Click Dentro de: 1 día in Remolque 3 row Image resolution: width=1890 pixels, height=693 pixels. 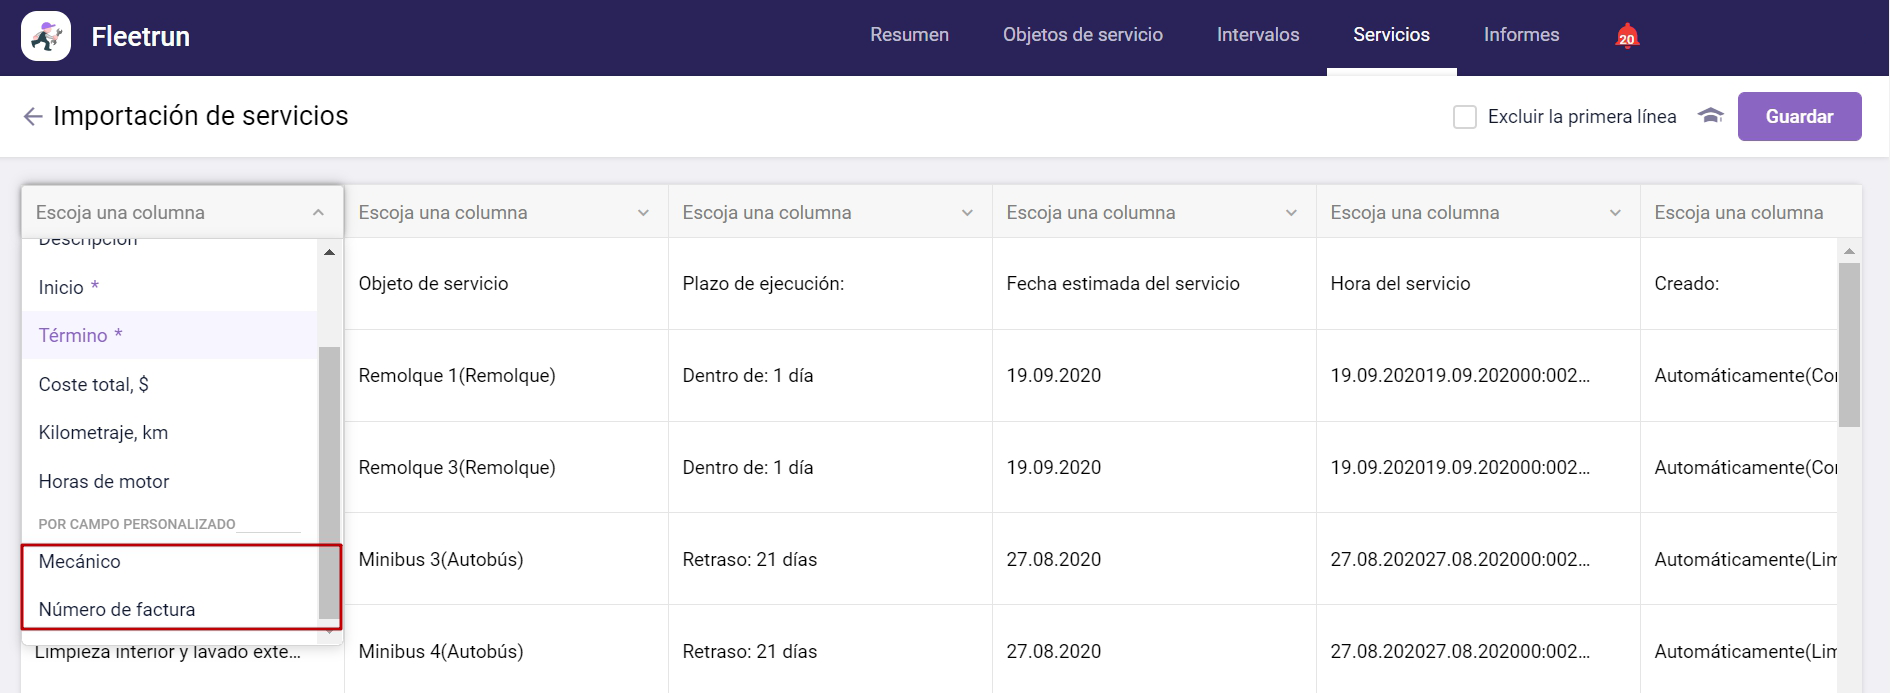tap(830, 467)
